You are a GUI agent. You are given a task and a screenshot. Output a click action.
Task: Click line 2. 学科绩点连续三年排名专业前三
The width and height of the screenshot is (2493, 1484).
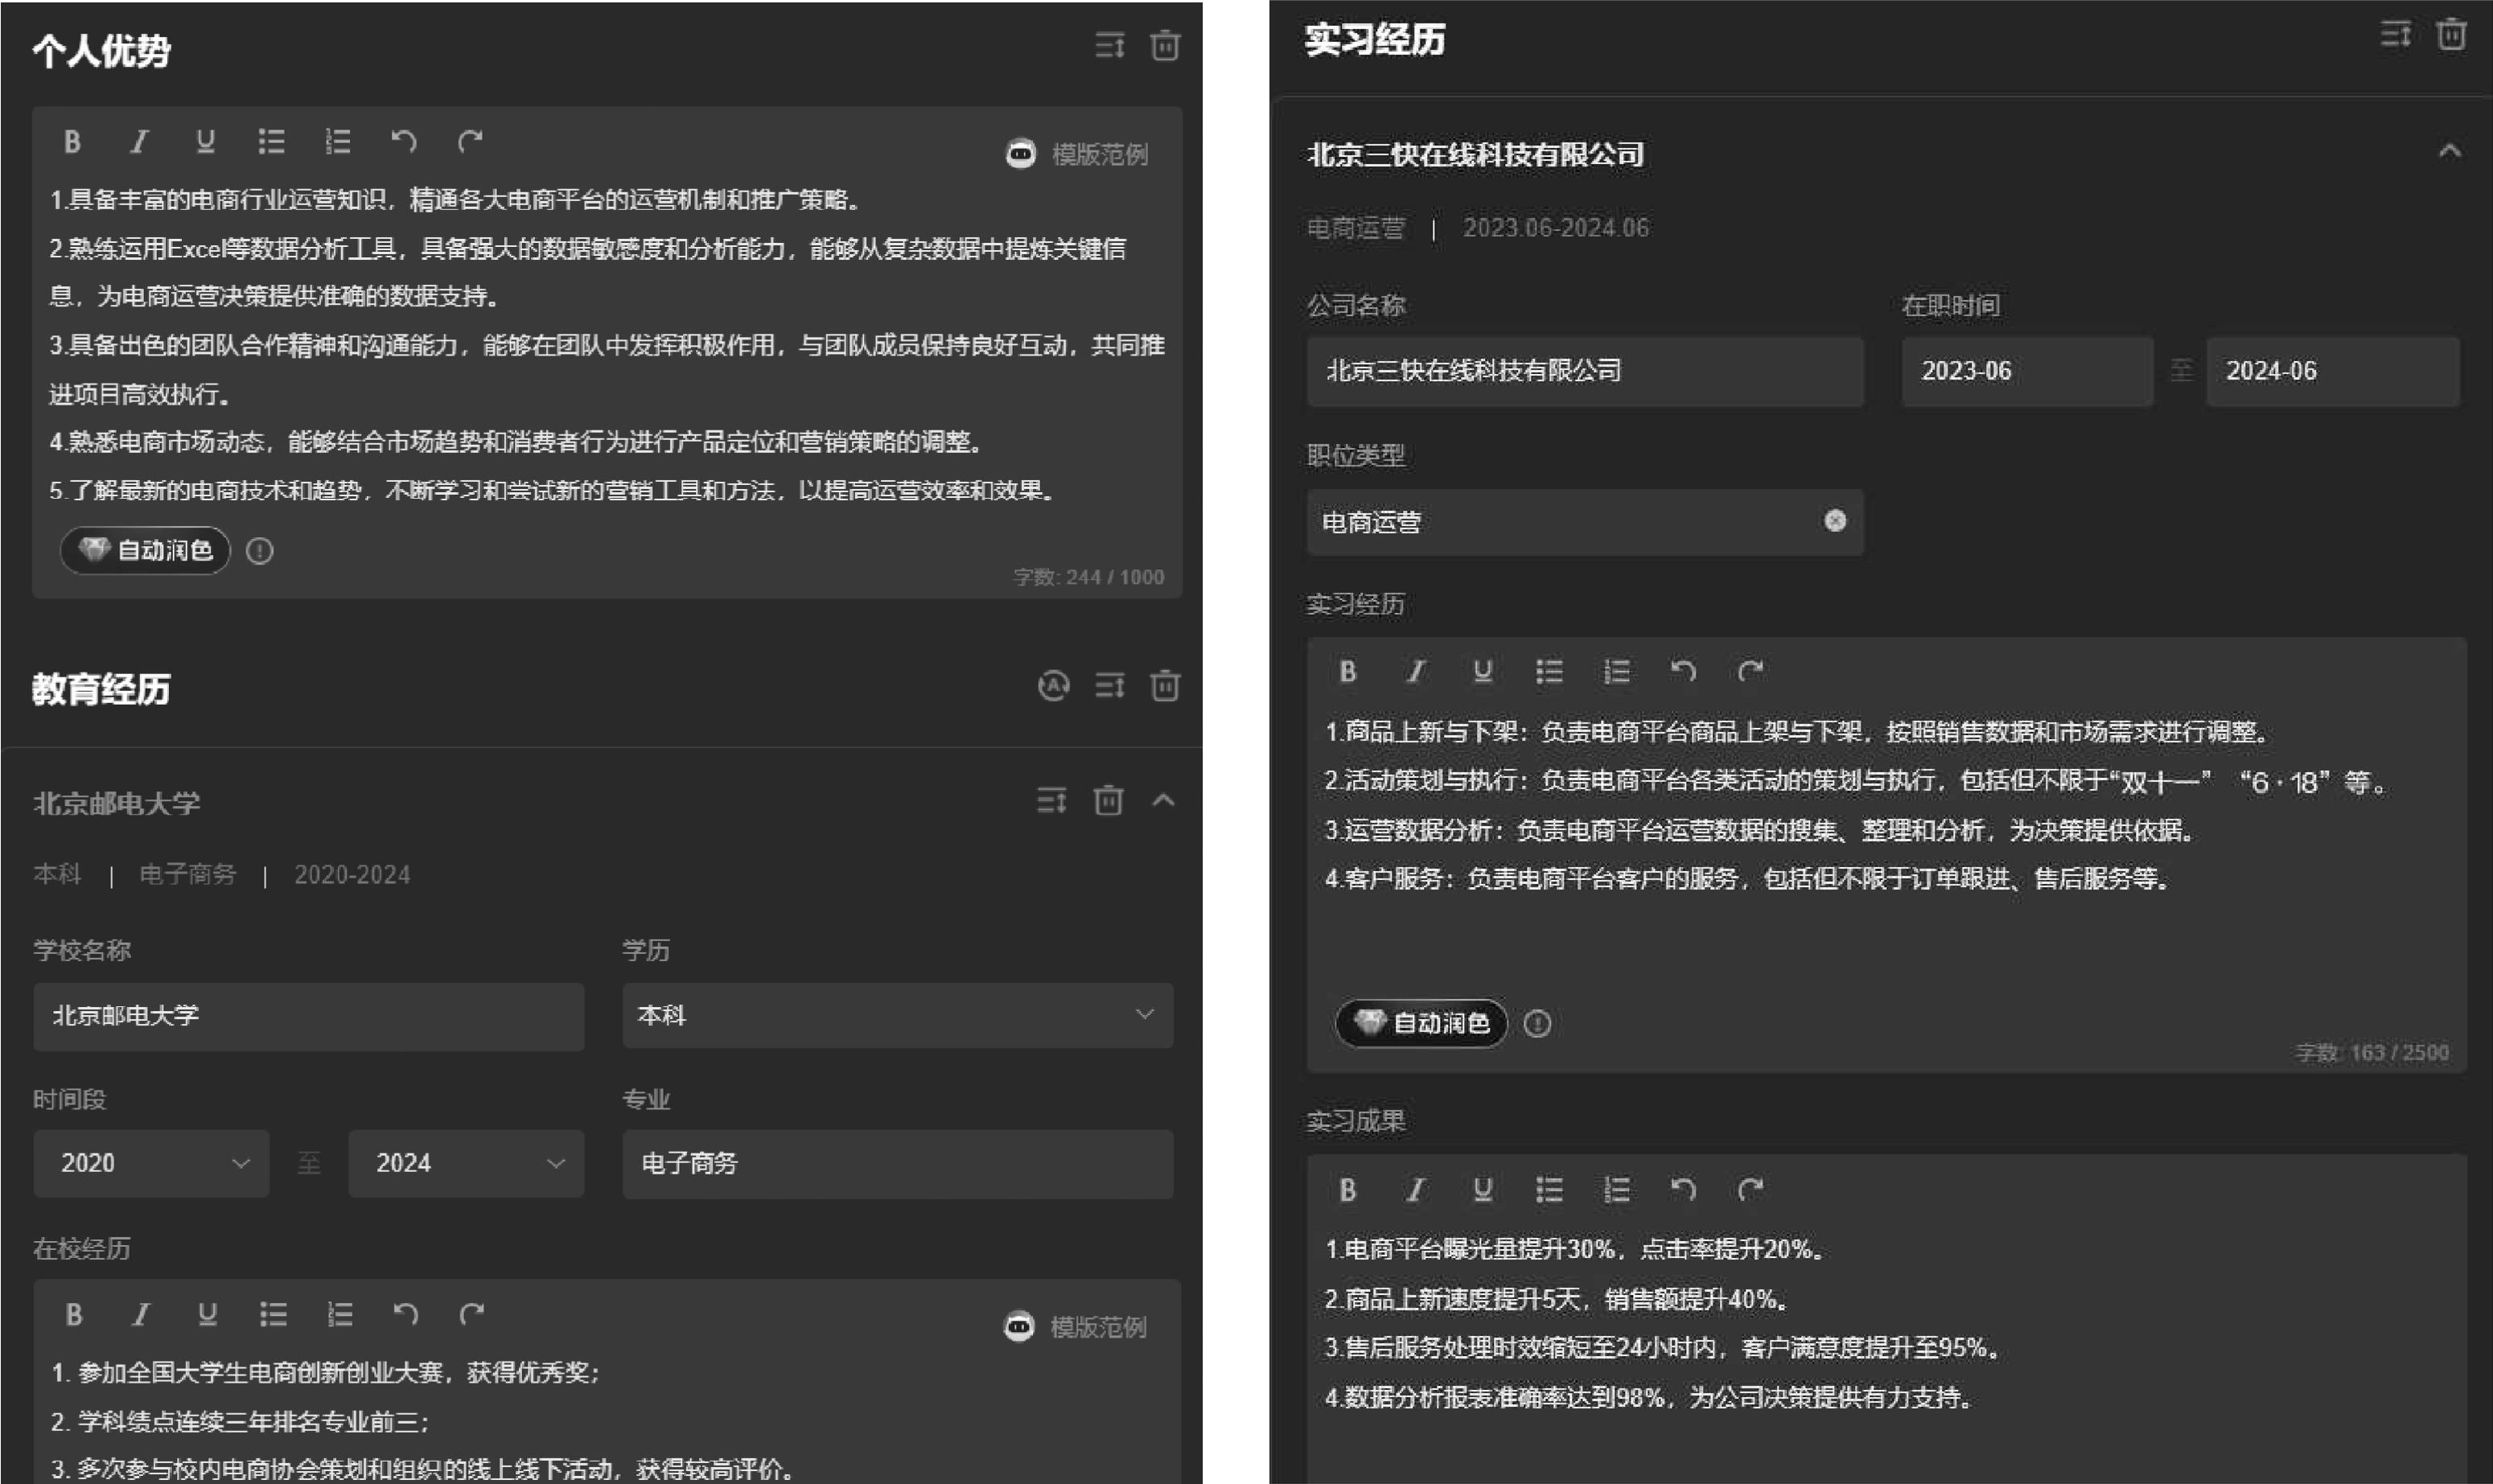coord(240,1422)
